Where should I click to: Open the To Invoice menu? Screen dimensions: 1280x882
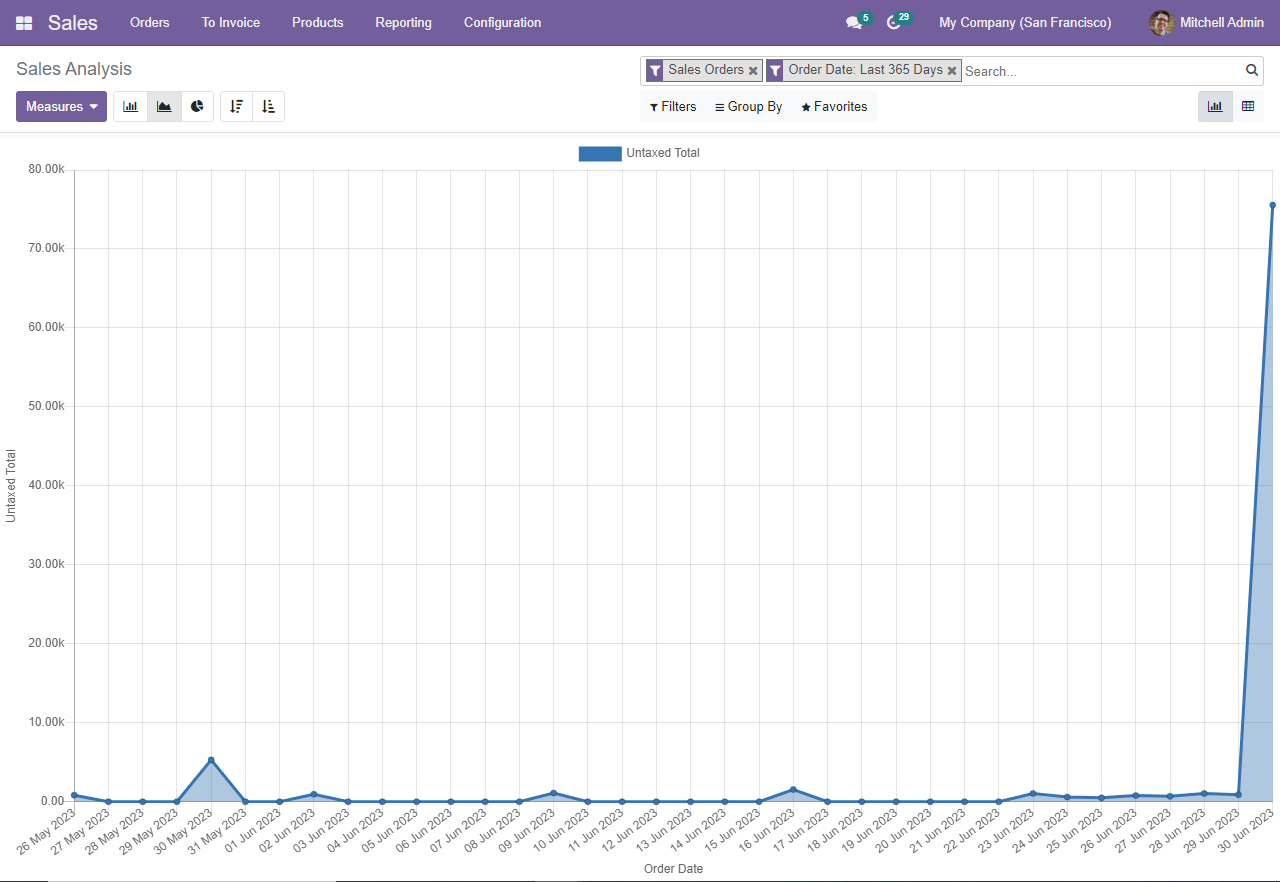click(x=231, y=23)
